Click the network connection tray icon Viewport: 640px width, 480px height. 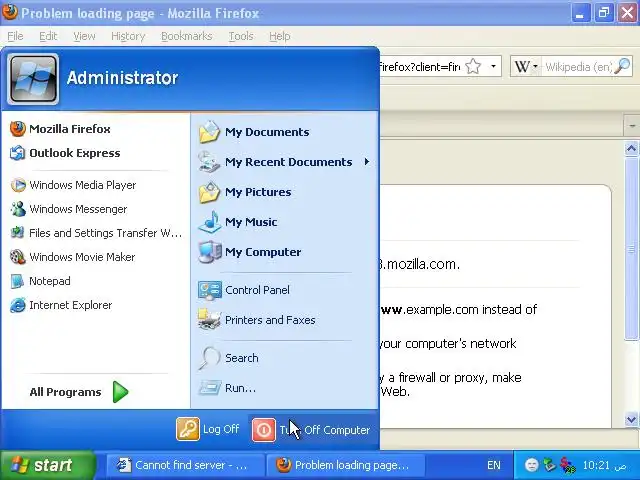click(x=550, y=464)
